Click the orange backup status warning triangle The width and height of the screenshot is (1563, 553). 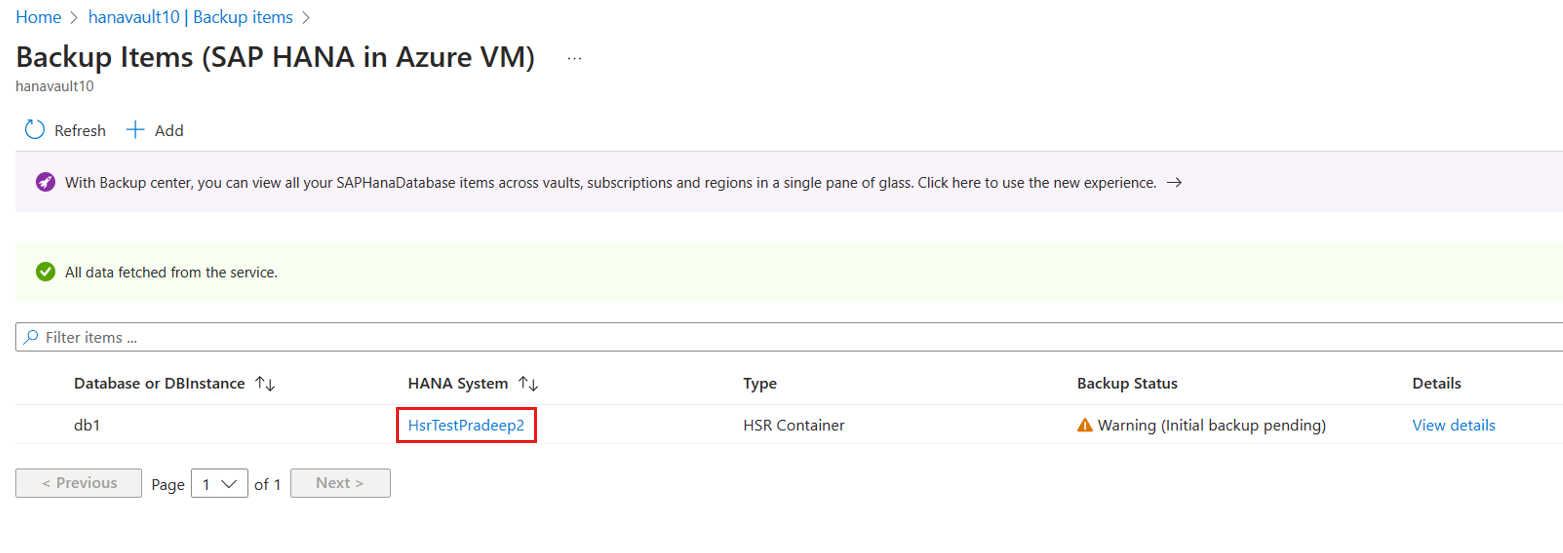(x=1085, y=426)
